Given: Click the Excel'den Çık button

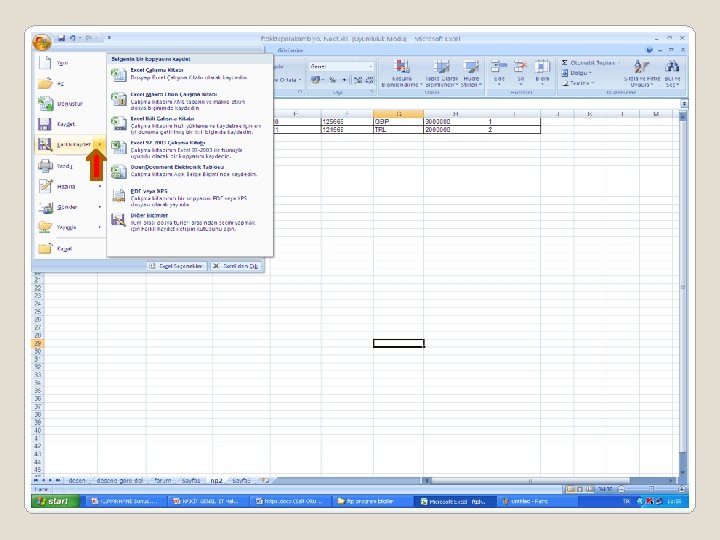Looking at the screenshot, I should click(x=236, y=266).
